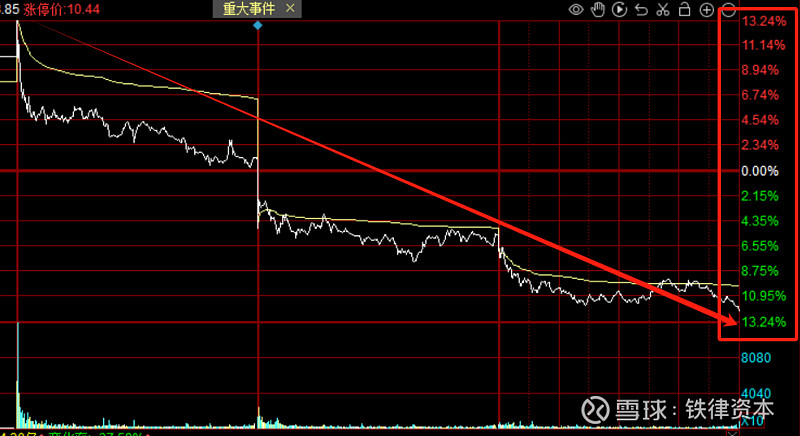Click the green 13.24% axis label

point(764,322)
